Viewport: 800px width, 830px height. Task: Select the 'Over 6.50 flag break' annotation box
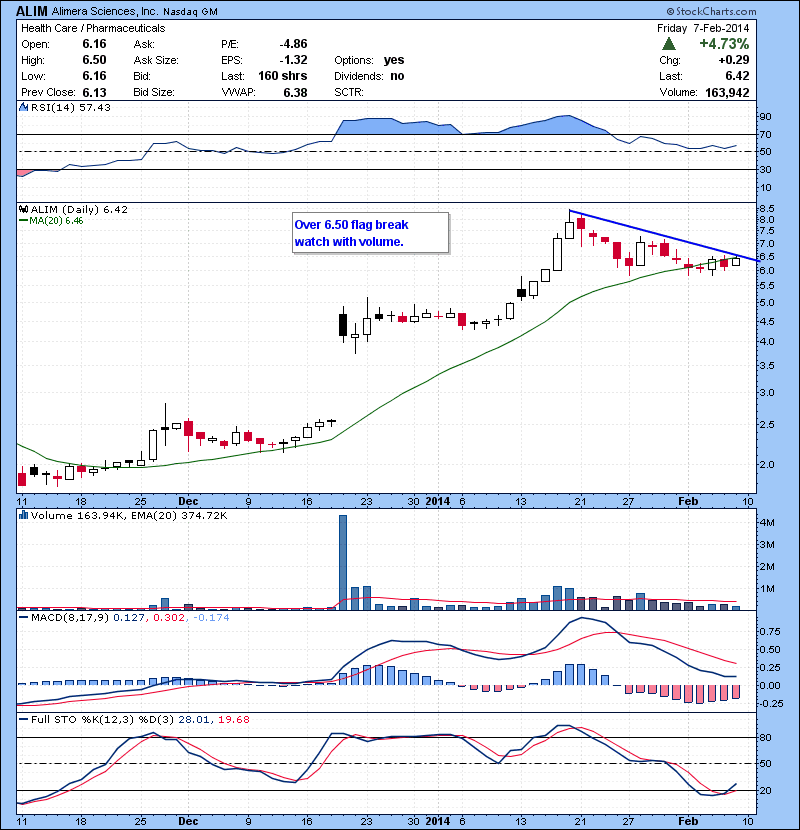point(371,233)
